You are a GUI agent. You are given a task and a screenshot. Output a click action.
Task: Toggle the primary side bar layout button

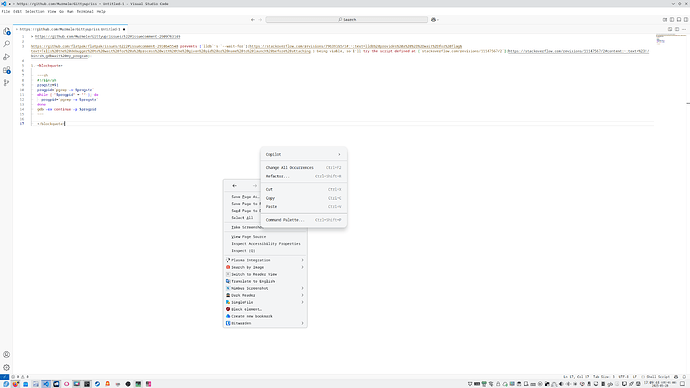tap(672, 20)
